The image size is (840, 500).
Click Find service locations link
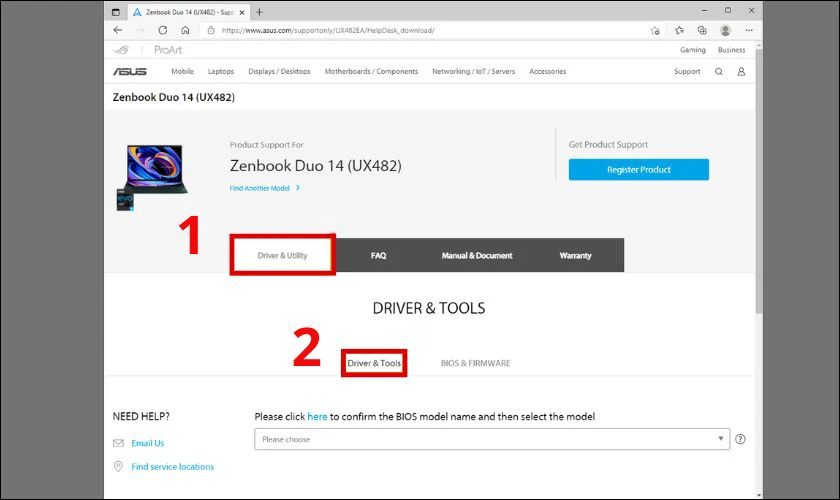coord(172,467)
